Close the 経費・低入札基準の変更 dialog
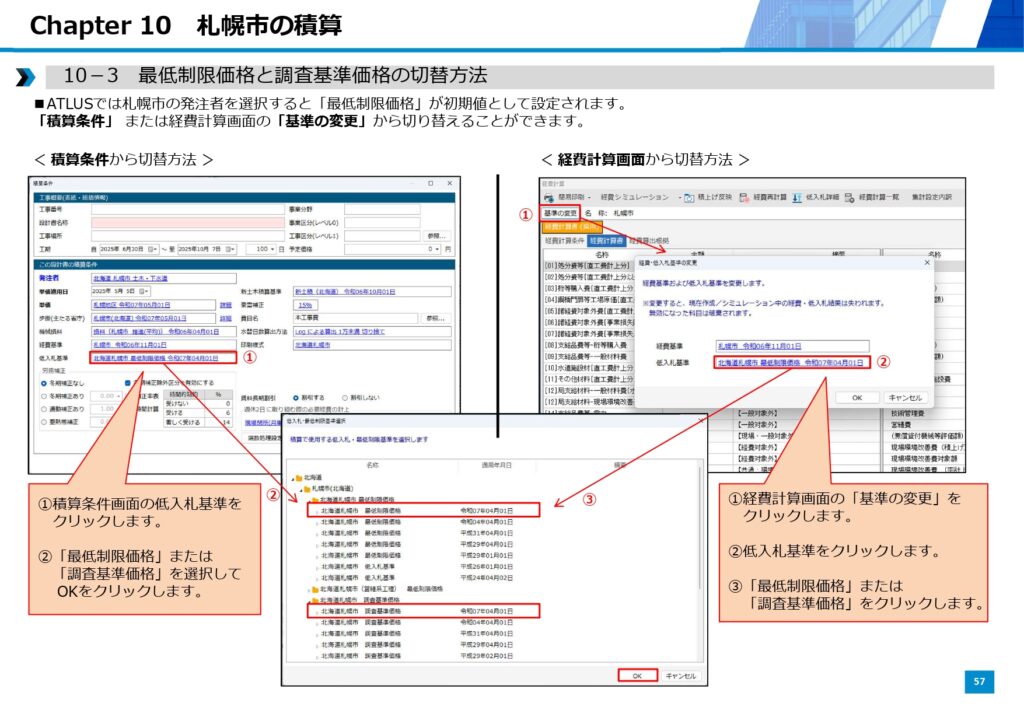This screenshot has height=724, width=1024. (927, 263)
